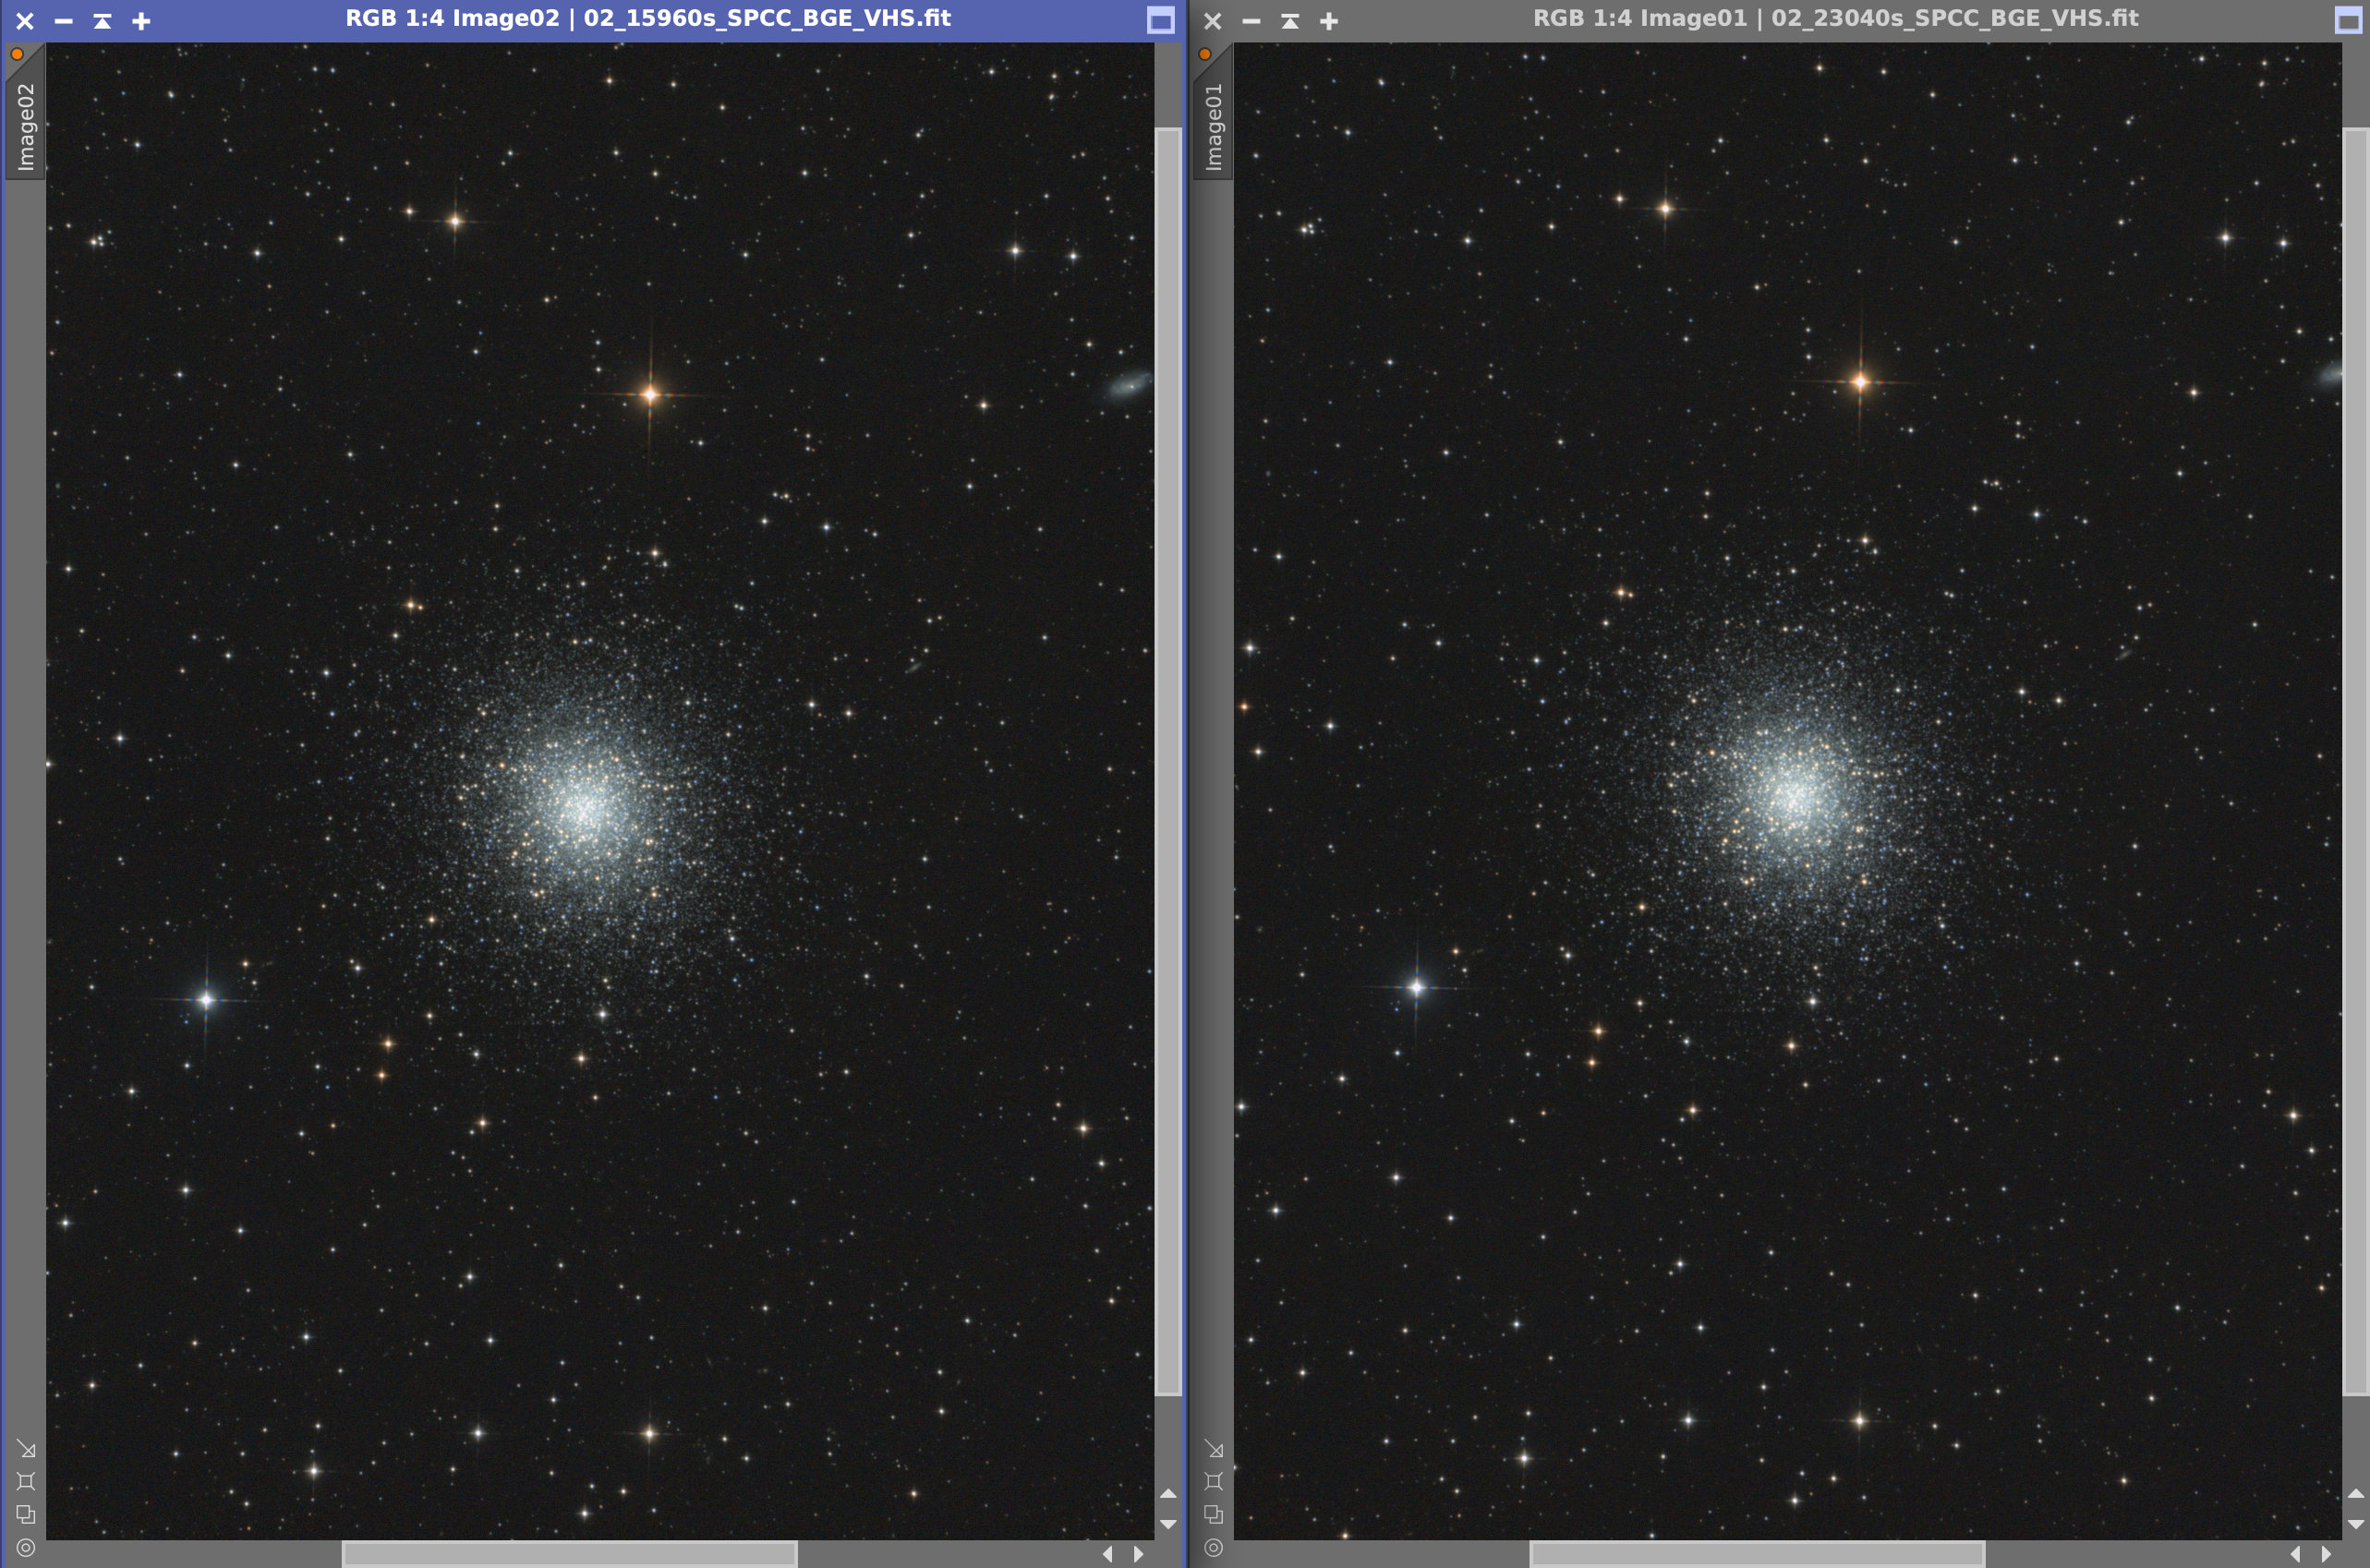
Task: Click the scroll-right arrow in Image01 window
Action: 2326,1554
